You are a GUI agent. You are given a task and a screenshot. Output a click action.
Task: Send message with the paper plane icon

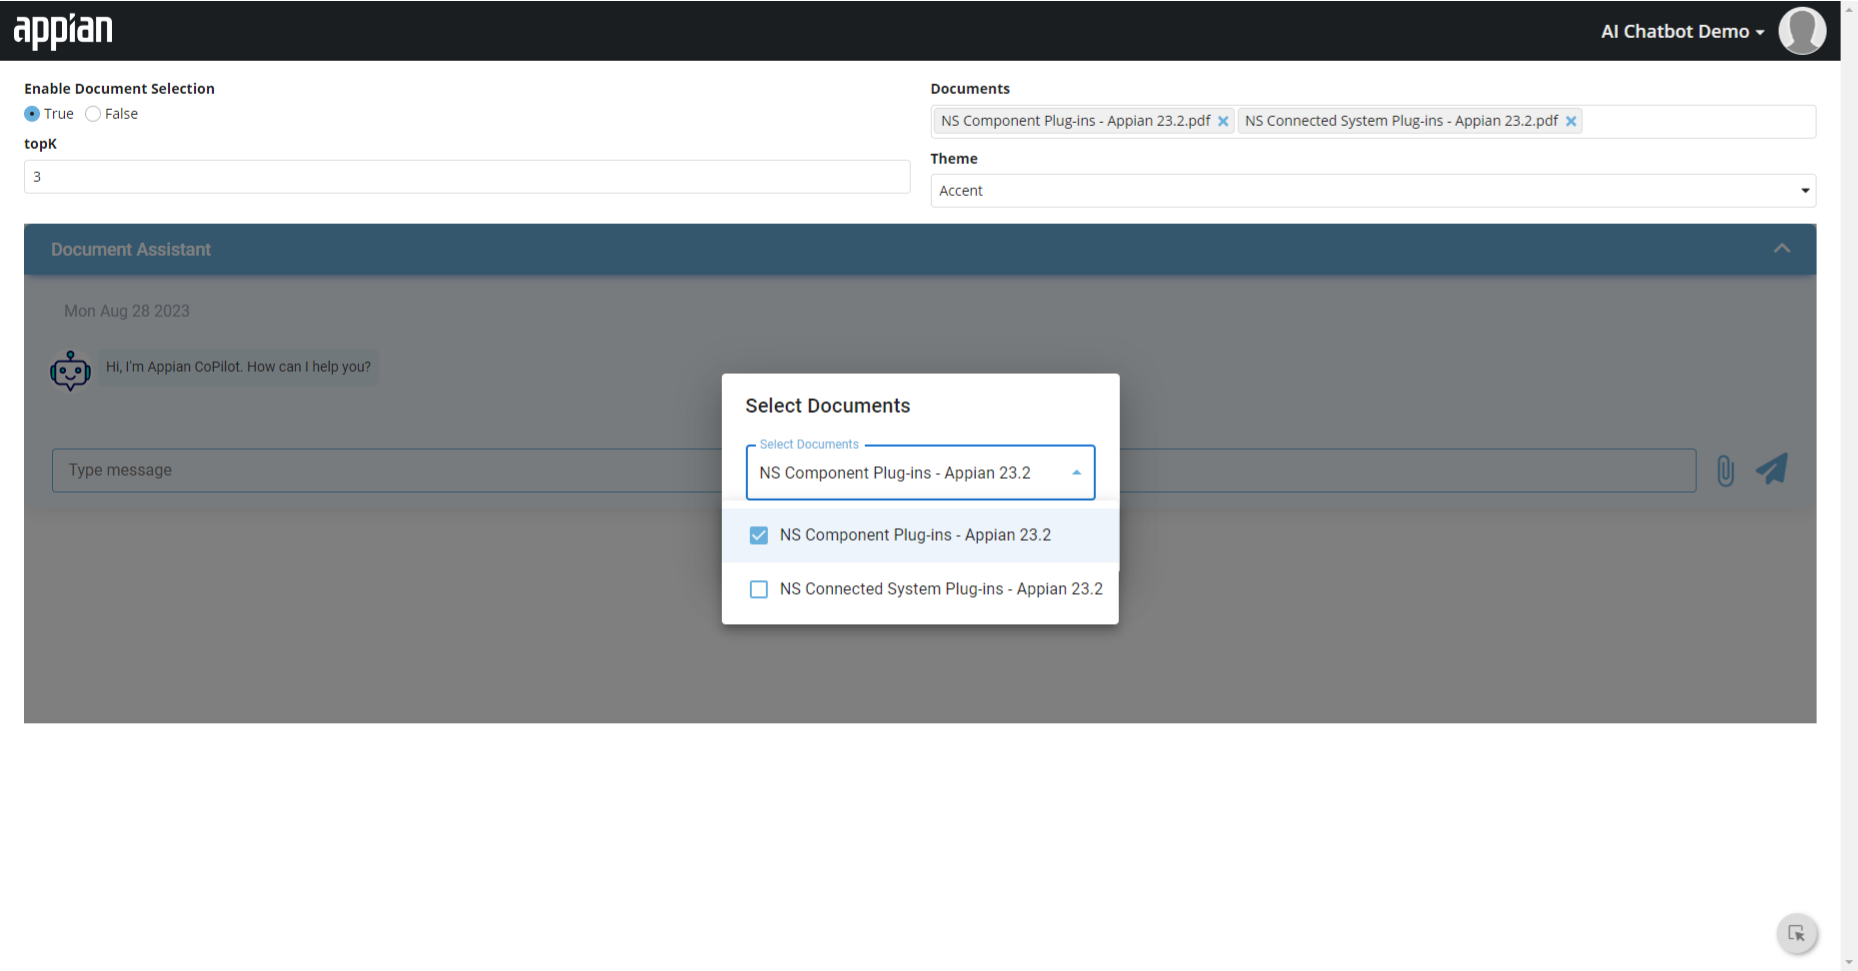pos(1771,469)
